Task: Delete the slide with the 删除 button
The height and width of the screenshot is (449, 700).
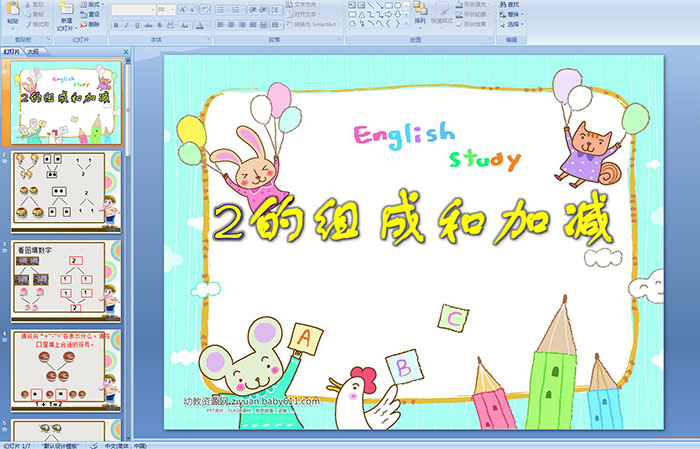Action: 91,24
